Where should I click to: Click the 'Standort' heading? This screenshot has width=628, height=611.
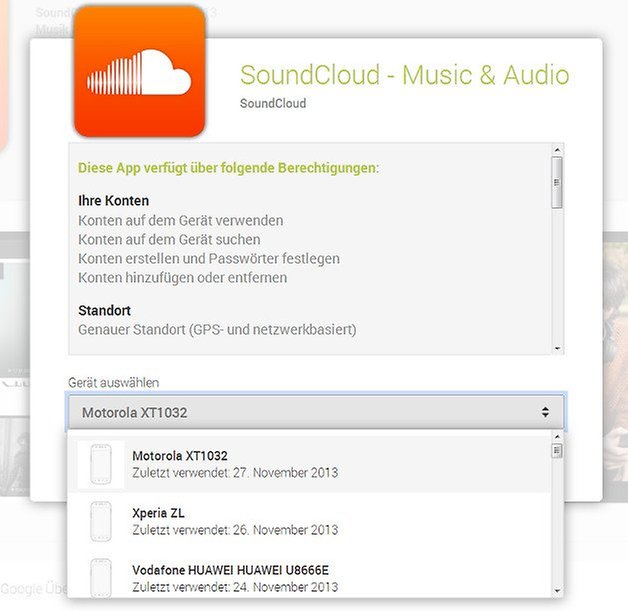[x=105, y=310]
